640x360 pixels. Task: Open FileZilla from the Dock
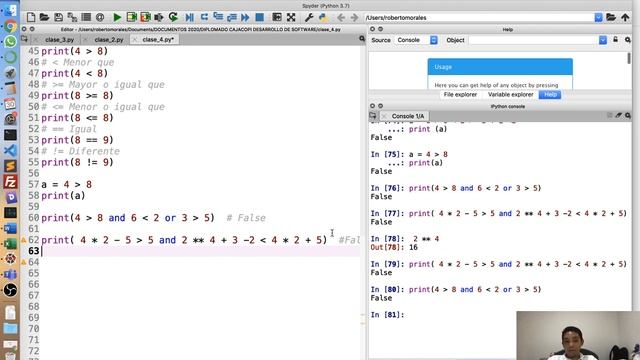tap(10, 182)
